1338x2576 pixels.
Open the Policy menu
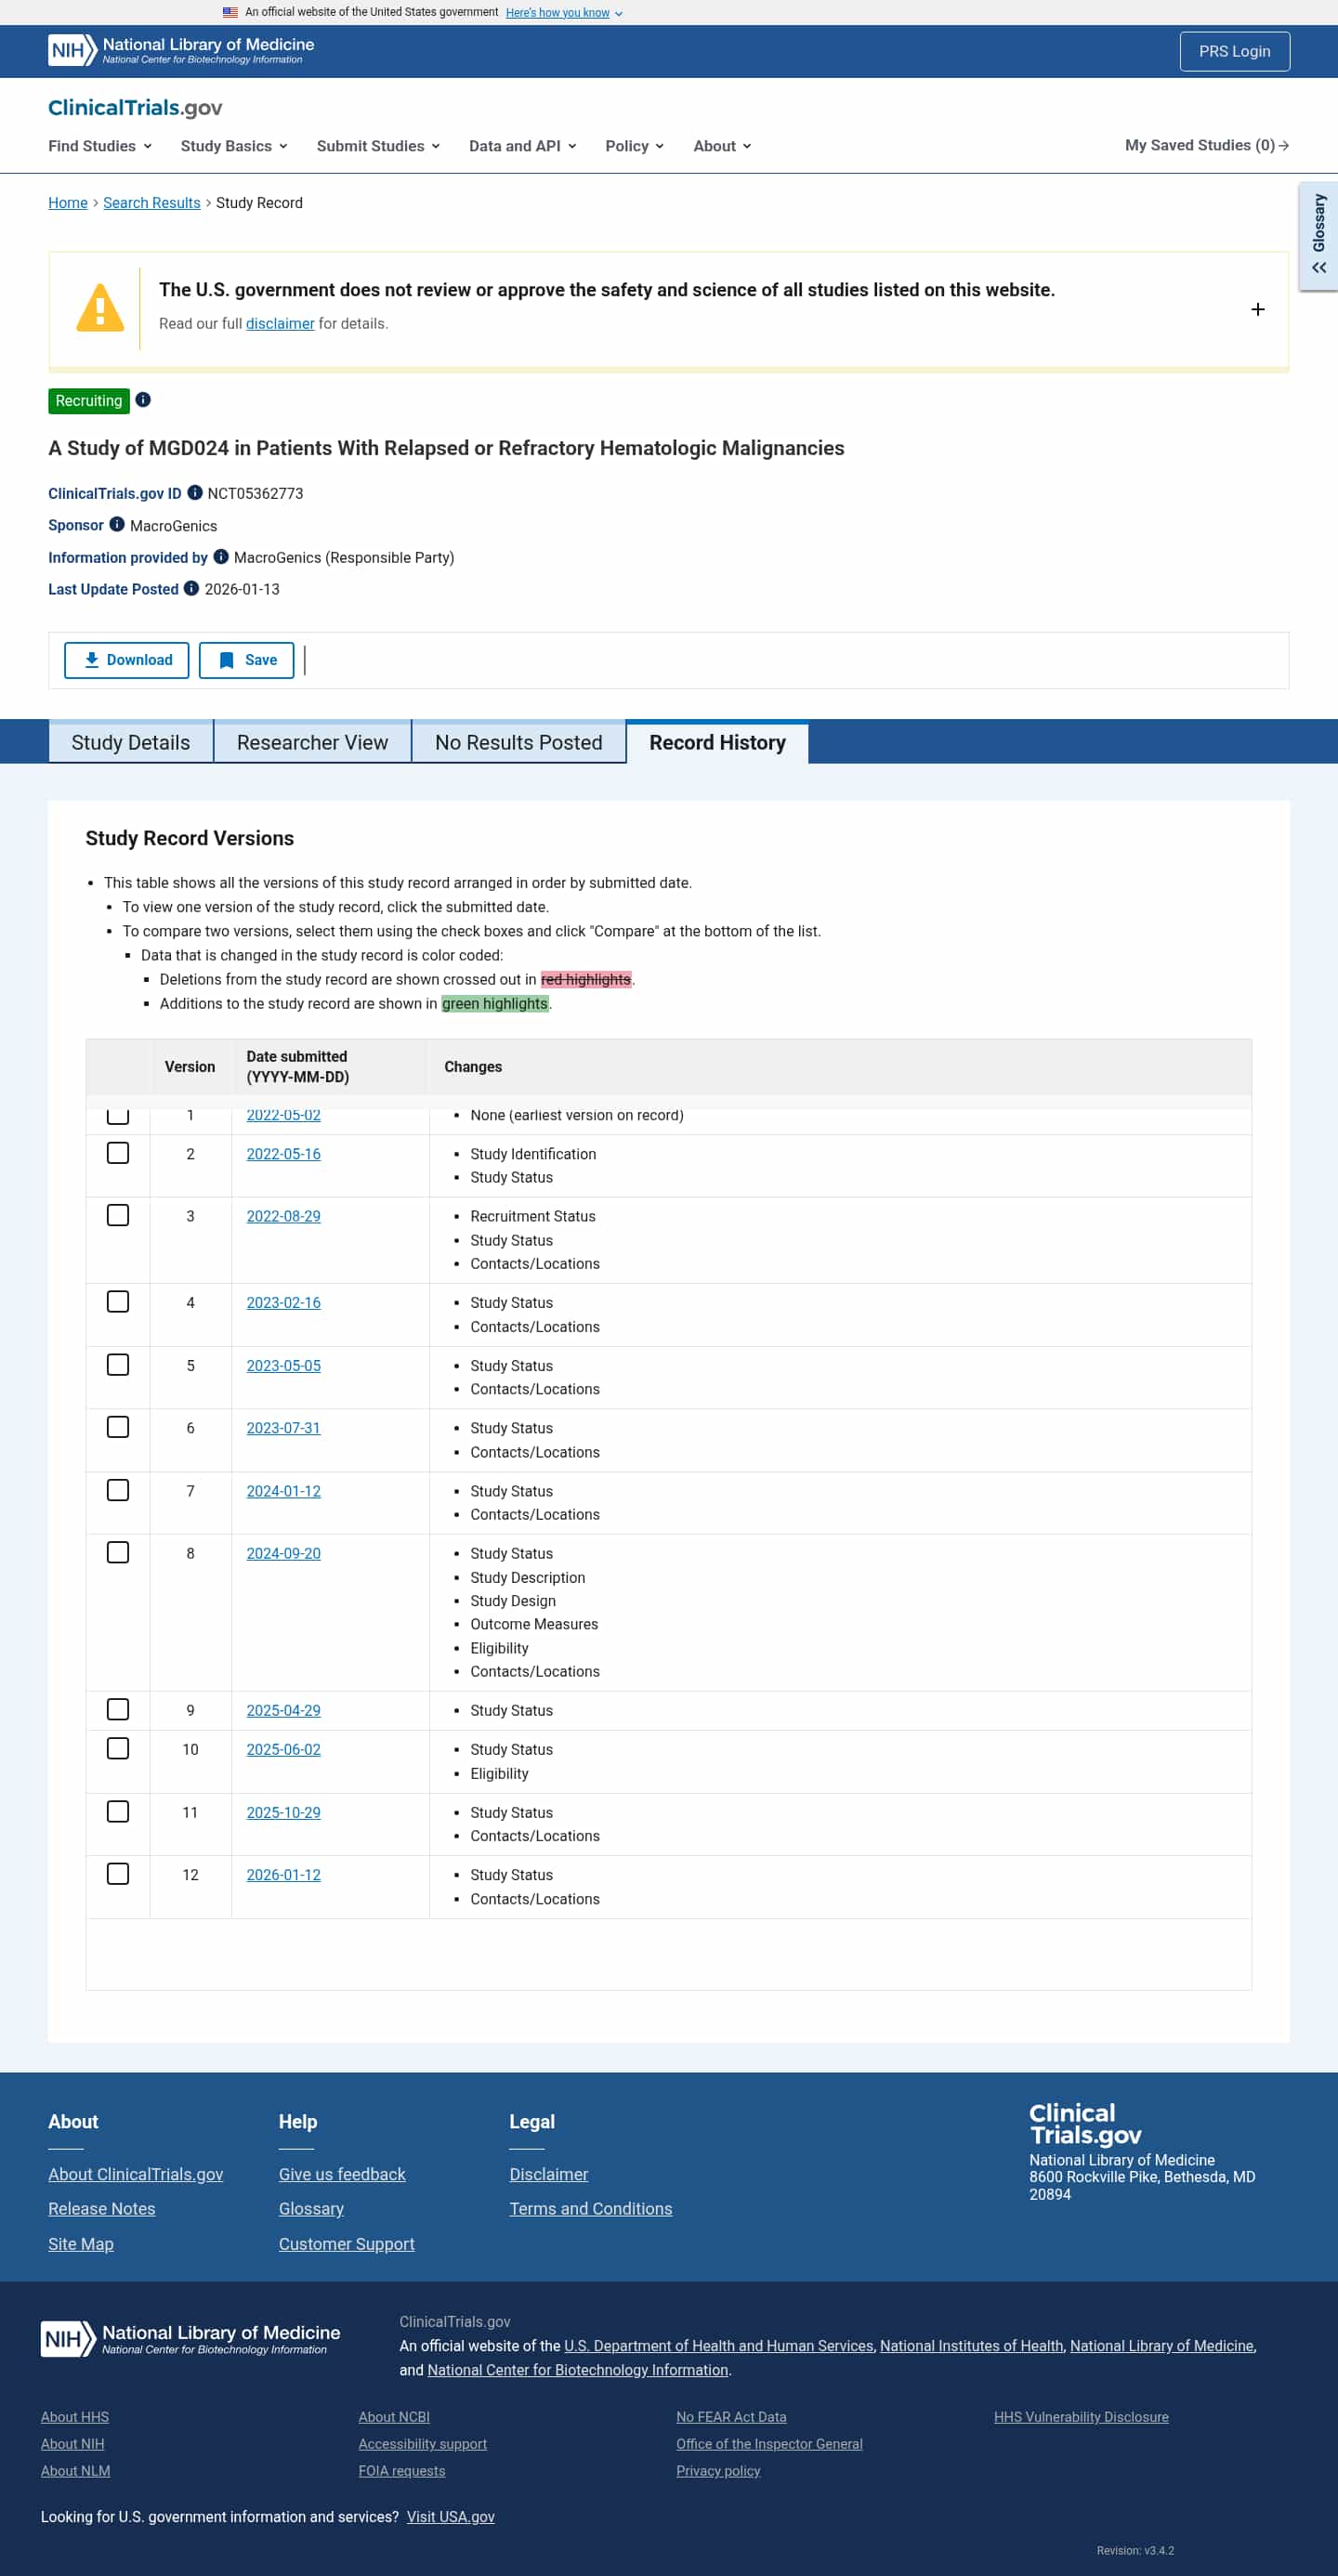tap(634, 146)
